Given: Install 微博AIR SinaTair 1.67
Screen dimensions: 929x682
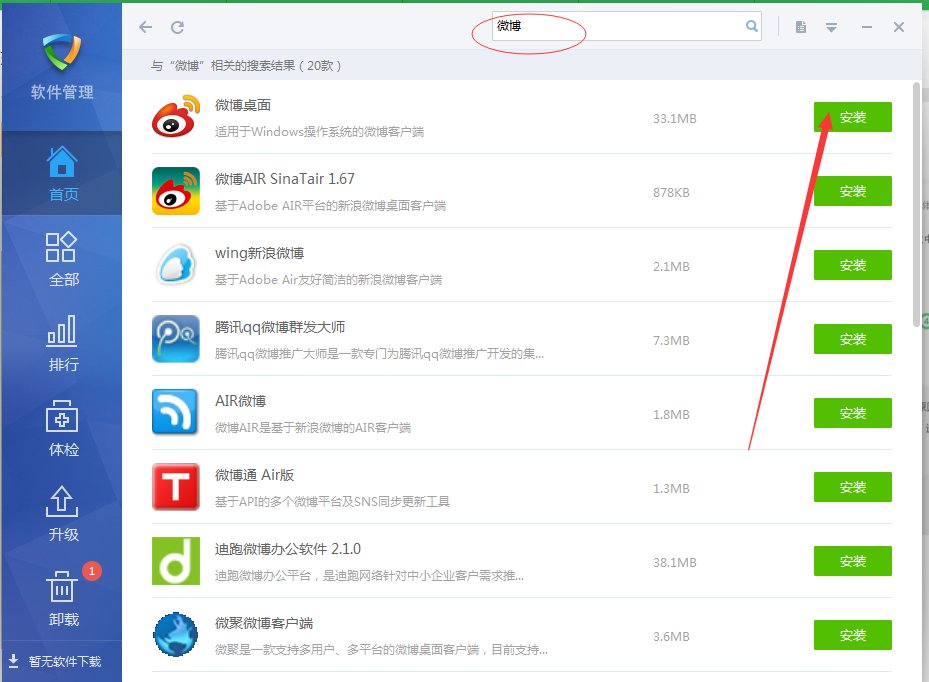Looking at the screenshot, I should point(853,191).
